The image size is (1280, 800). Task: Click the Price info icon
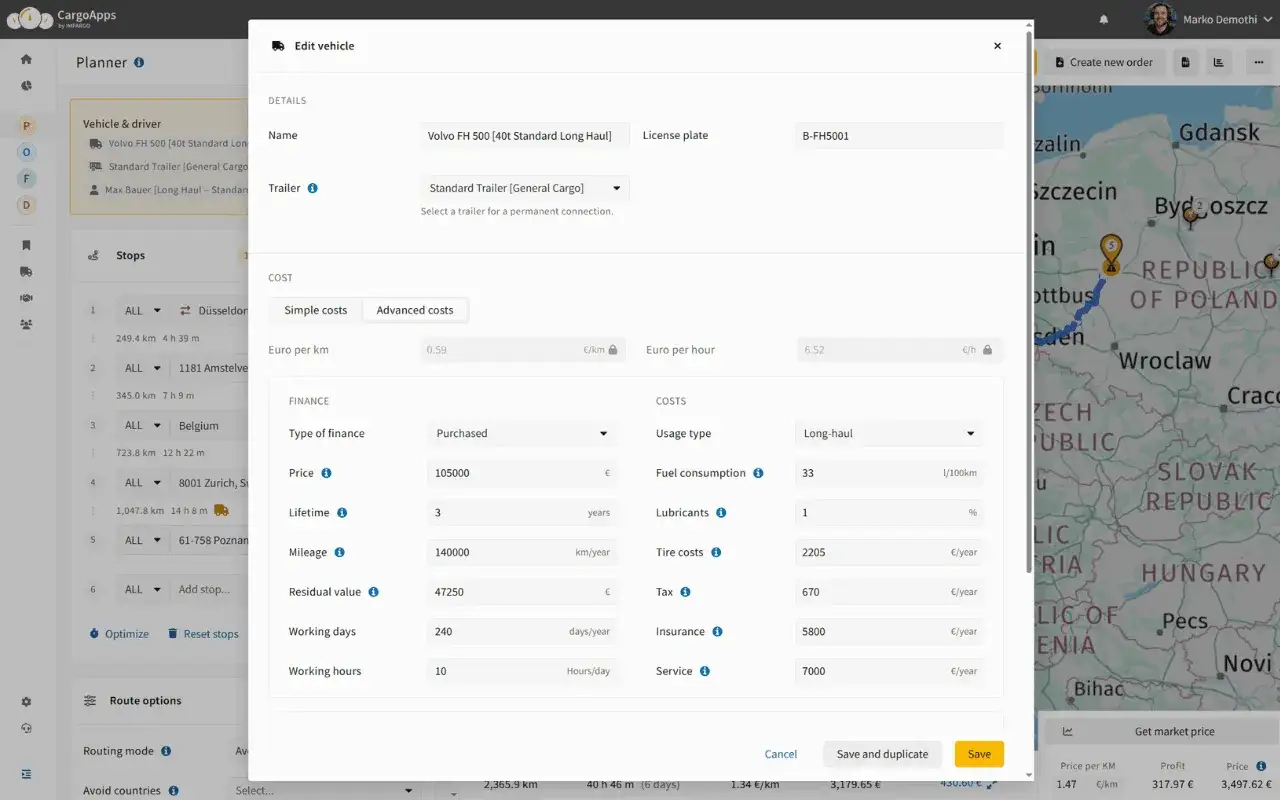tap(326, 473)
